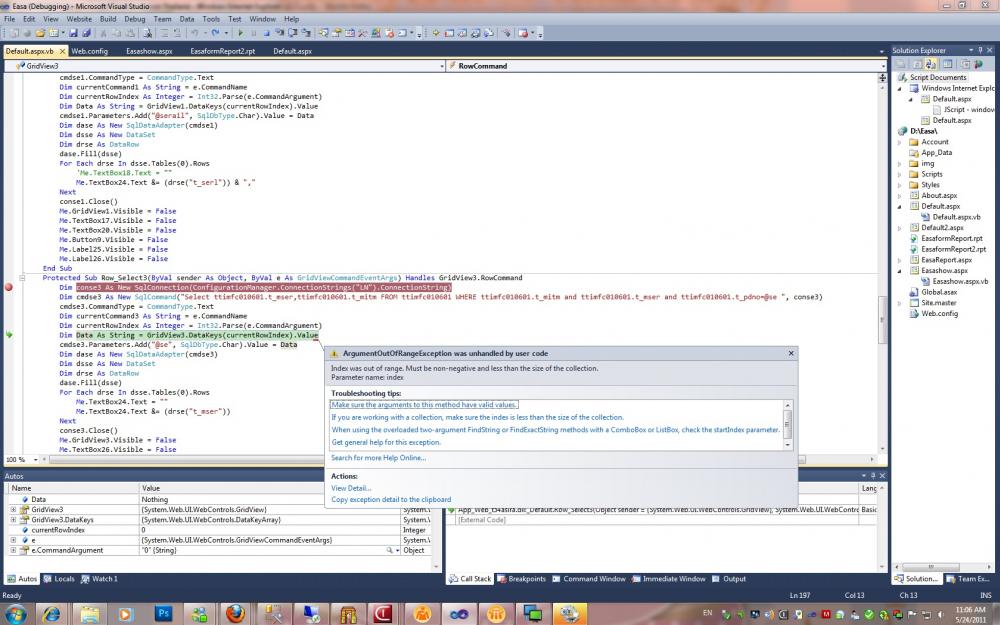Close the exception dialog
The width and height of the screenshot is (1000, 625).
[x=791, y=353]
